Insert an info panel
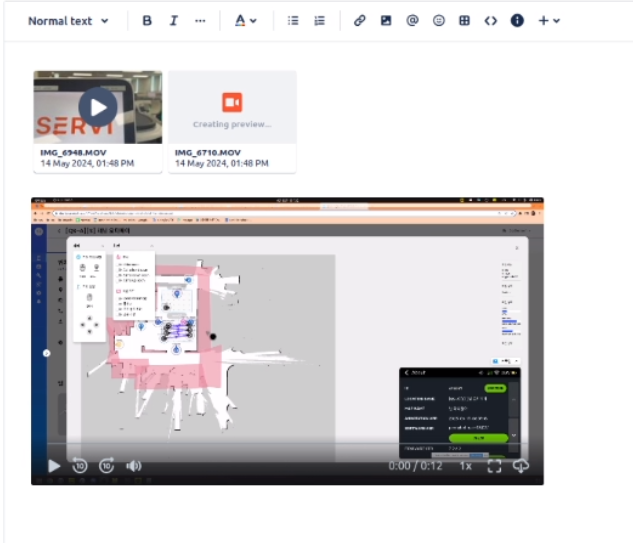The width and height of the screenshot is (633, 543). (x=517, y=21)
